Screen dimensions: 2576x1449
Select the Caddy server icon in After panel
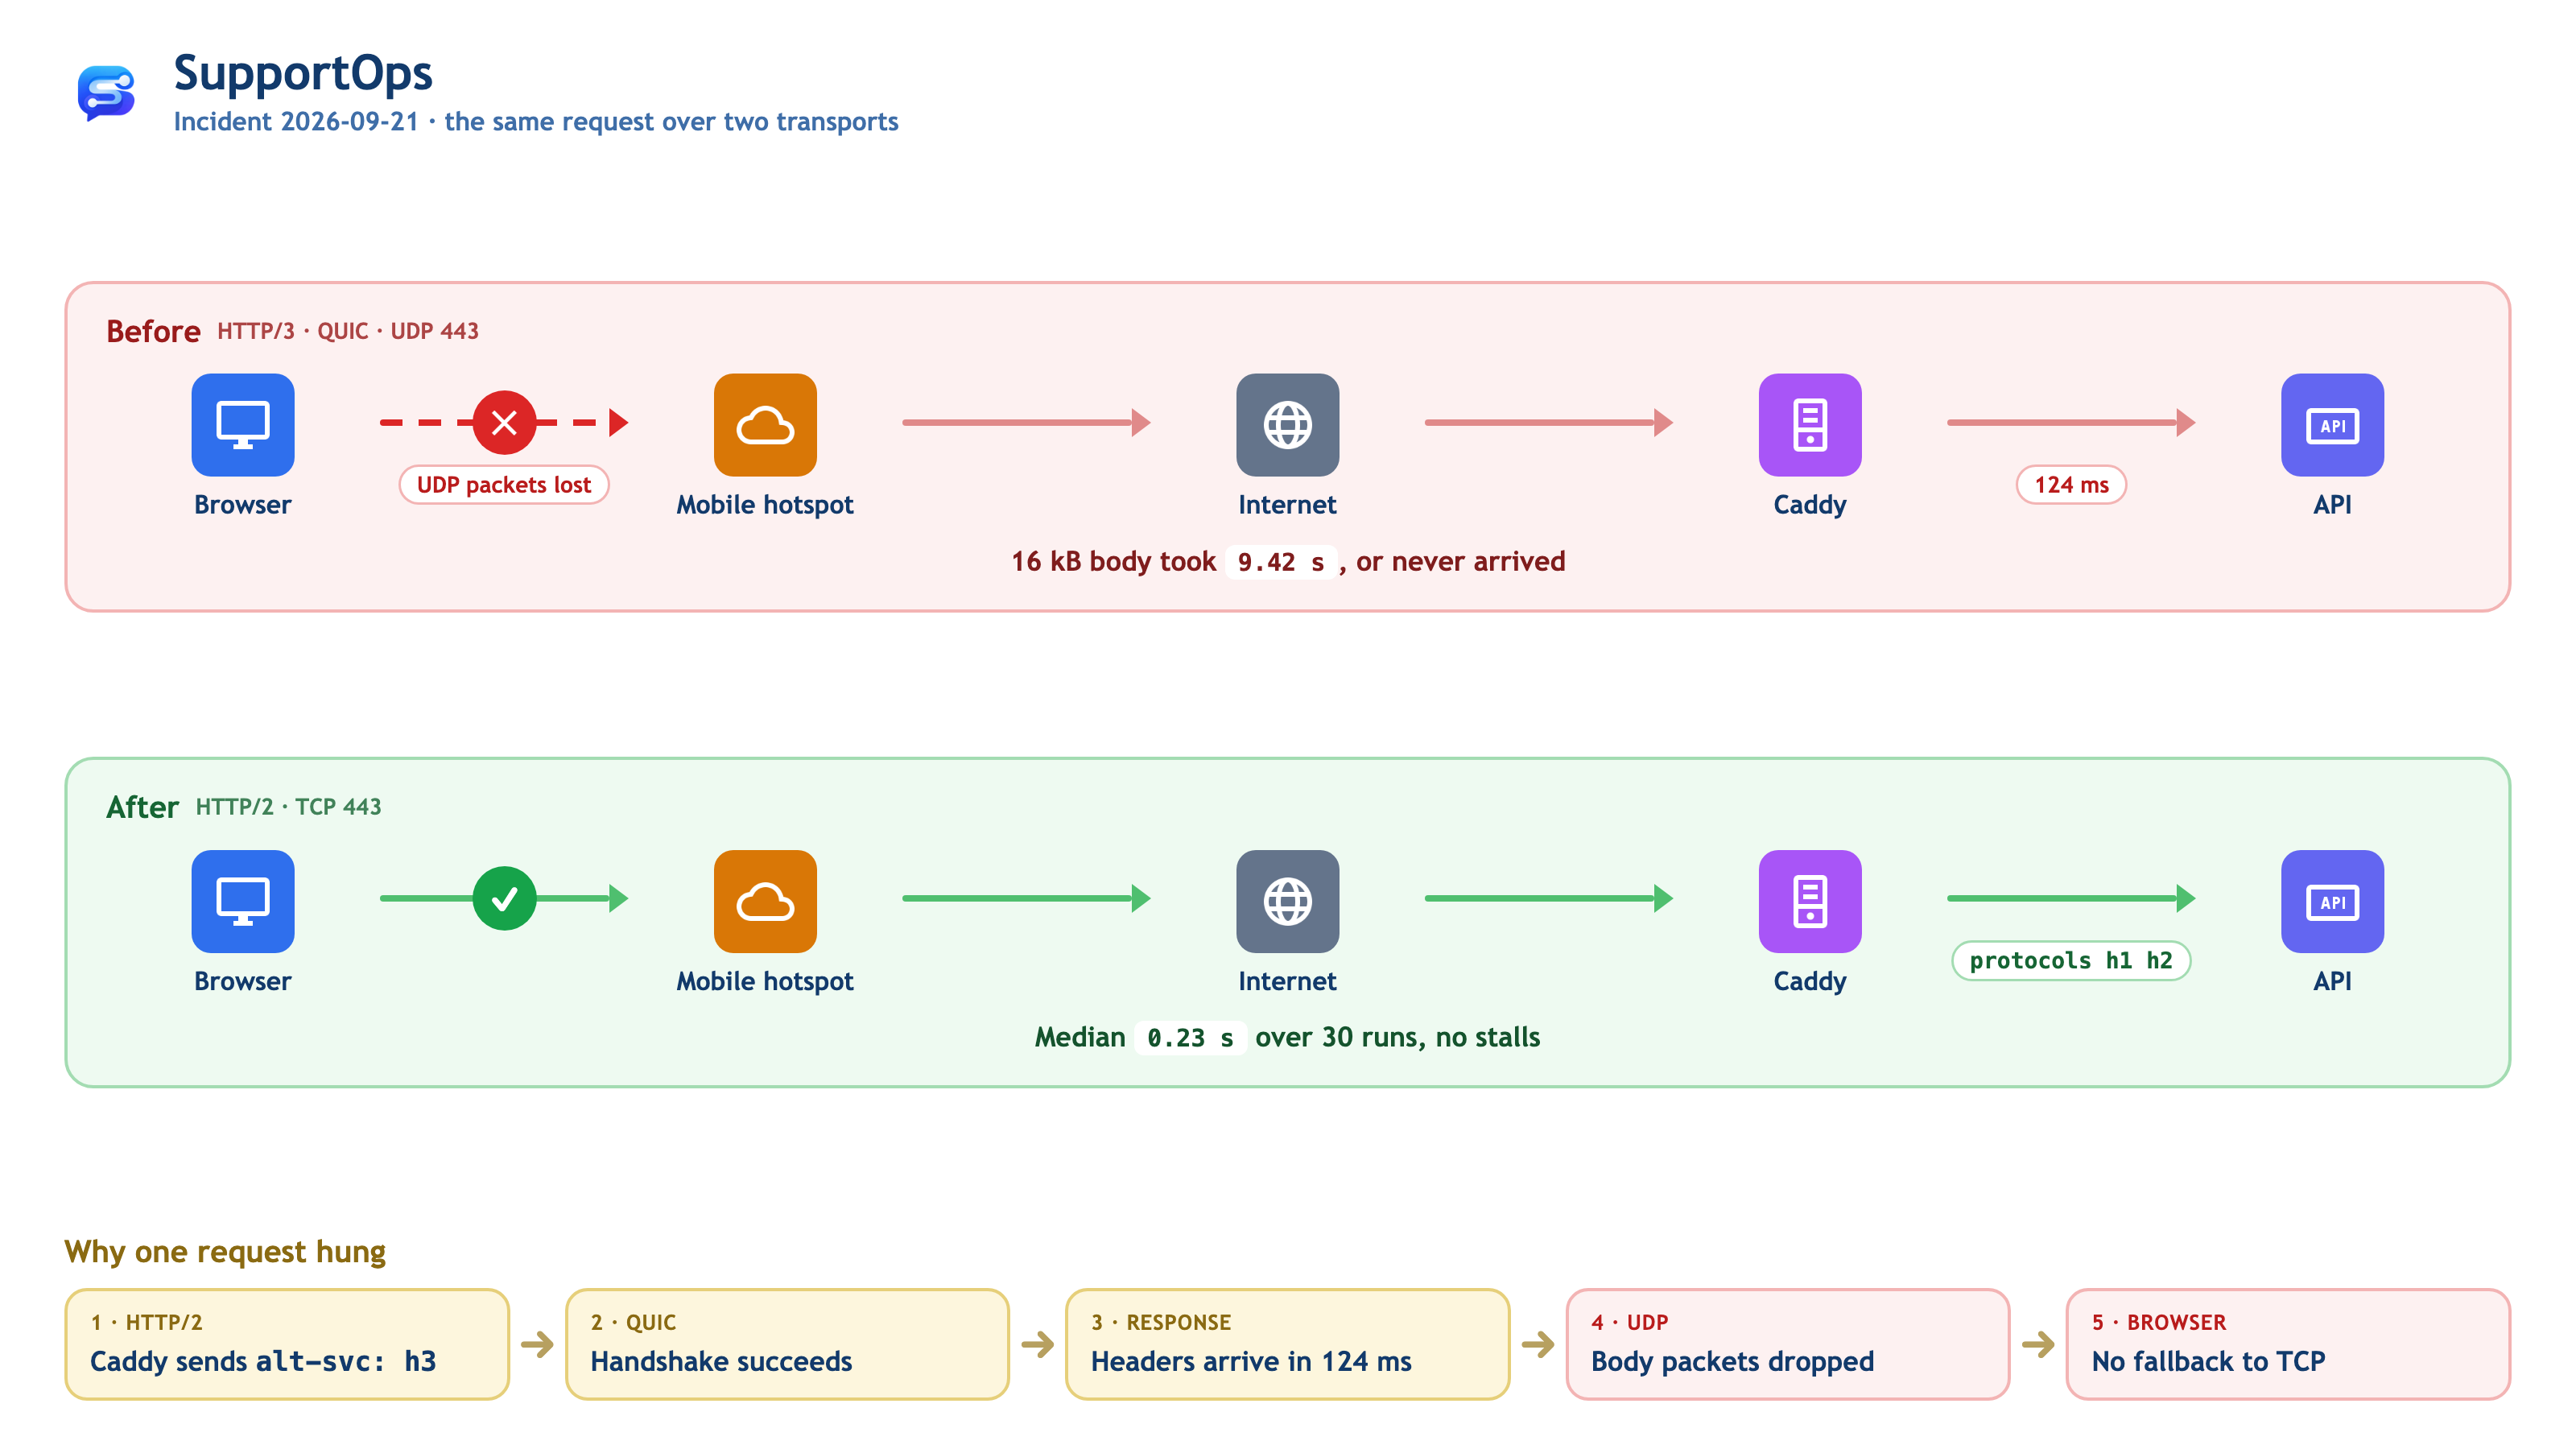click(1810, 901)
